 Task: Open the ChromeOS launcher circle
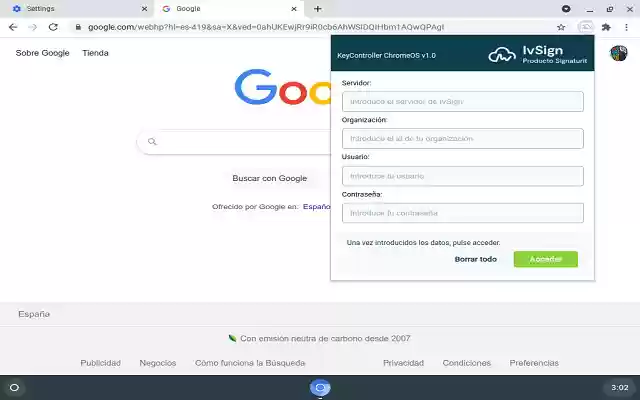click(x=14, y=388)
